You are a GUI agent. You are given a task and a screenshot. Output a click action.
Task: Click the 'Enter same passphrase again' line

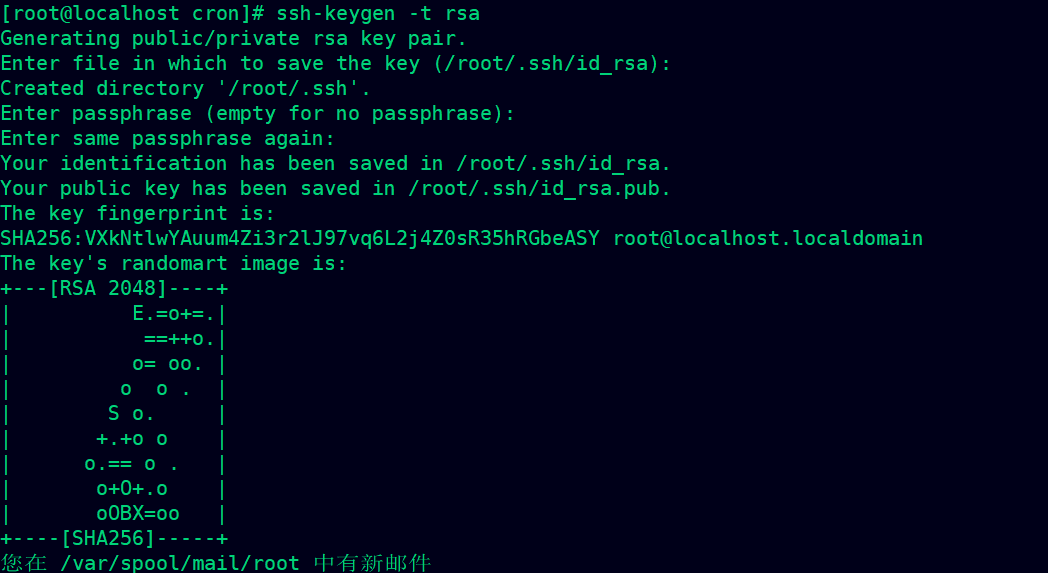tap(168, 138)
